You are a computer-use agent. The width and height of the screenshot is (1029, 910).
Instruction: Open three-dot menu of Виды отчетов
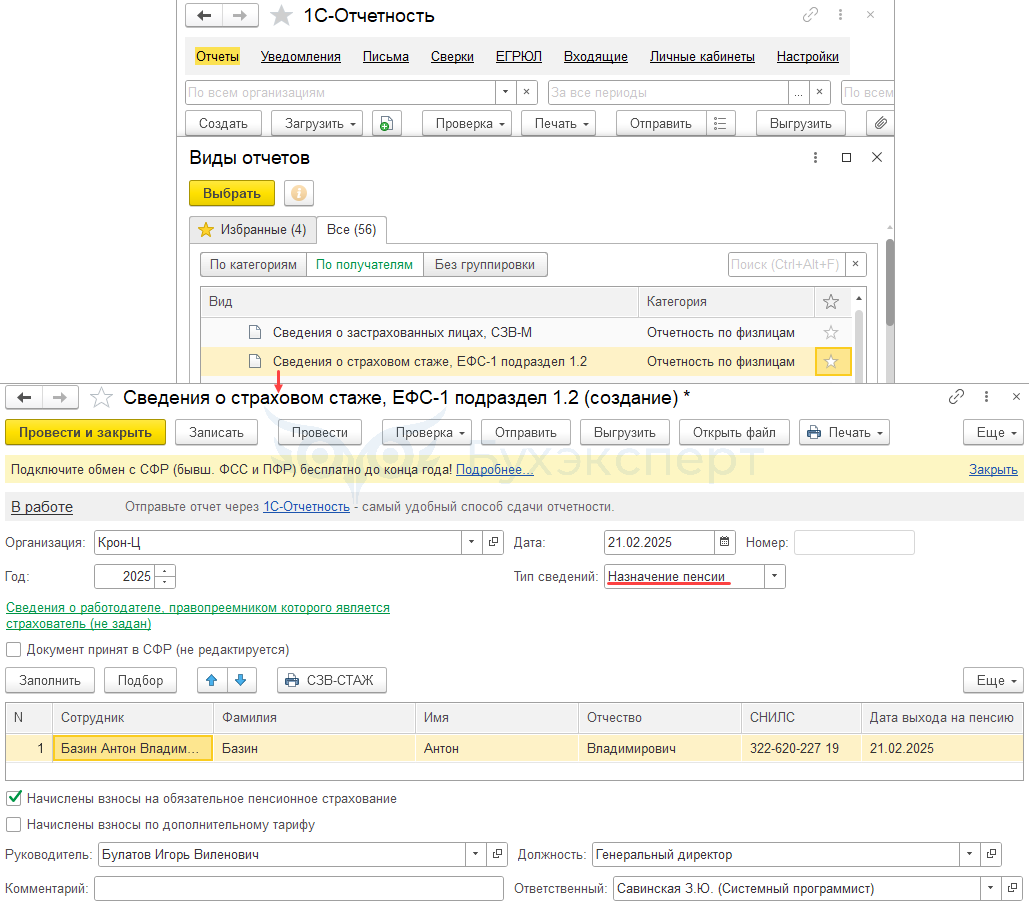pos(815,157)
